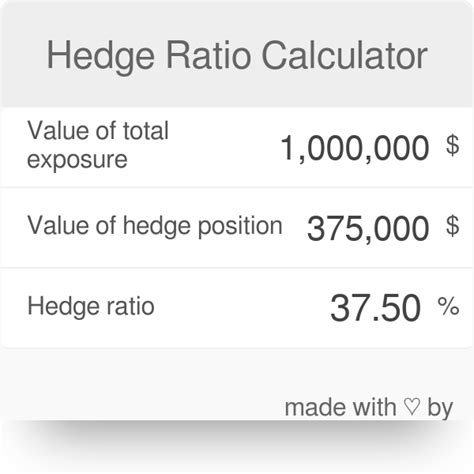Click the word 'position' in the second row
This screenshot has width=474, height=474.
[x=240, y=227]
